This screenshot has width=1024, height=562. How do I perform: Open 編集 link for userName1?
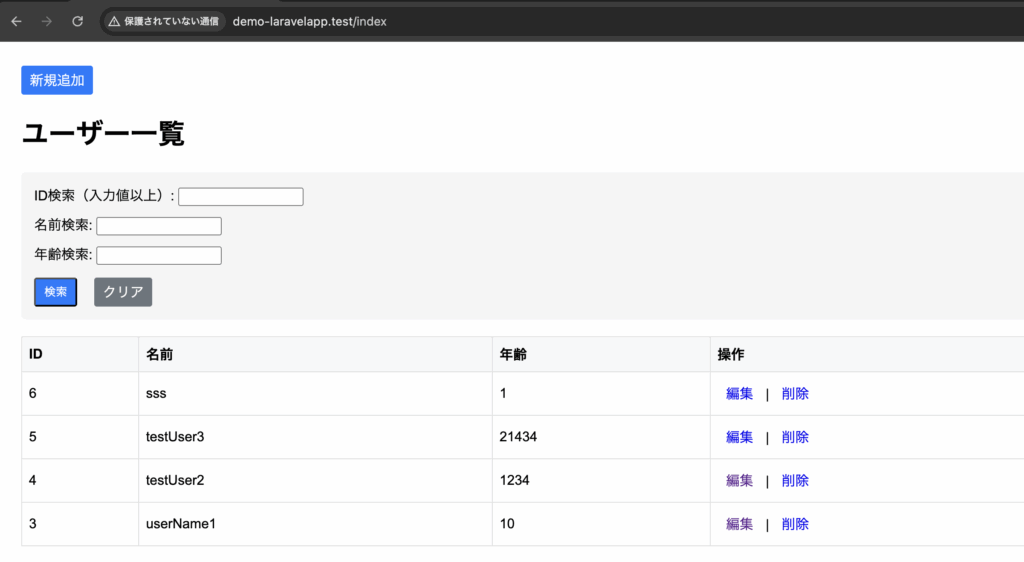(739, 524)
